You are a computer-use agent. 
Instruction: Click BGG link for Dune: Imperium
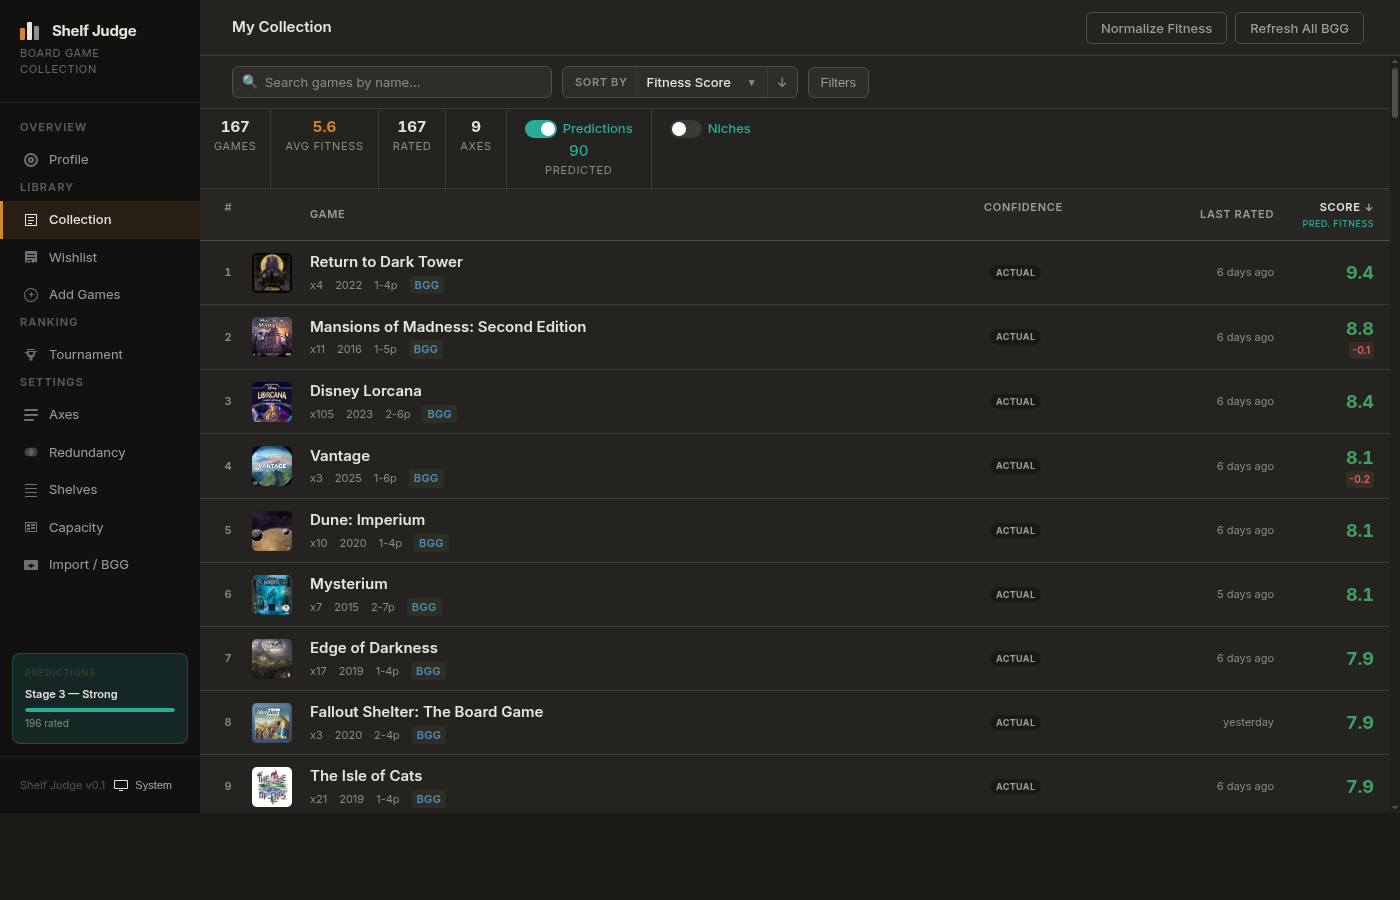coord(431,543)
